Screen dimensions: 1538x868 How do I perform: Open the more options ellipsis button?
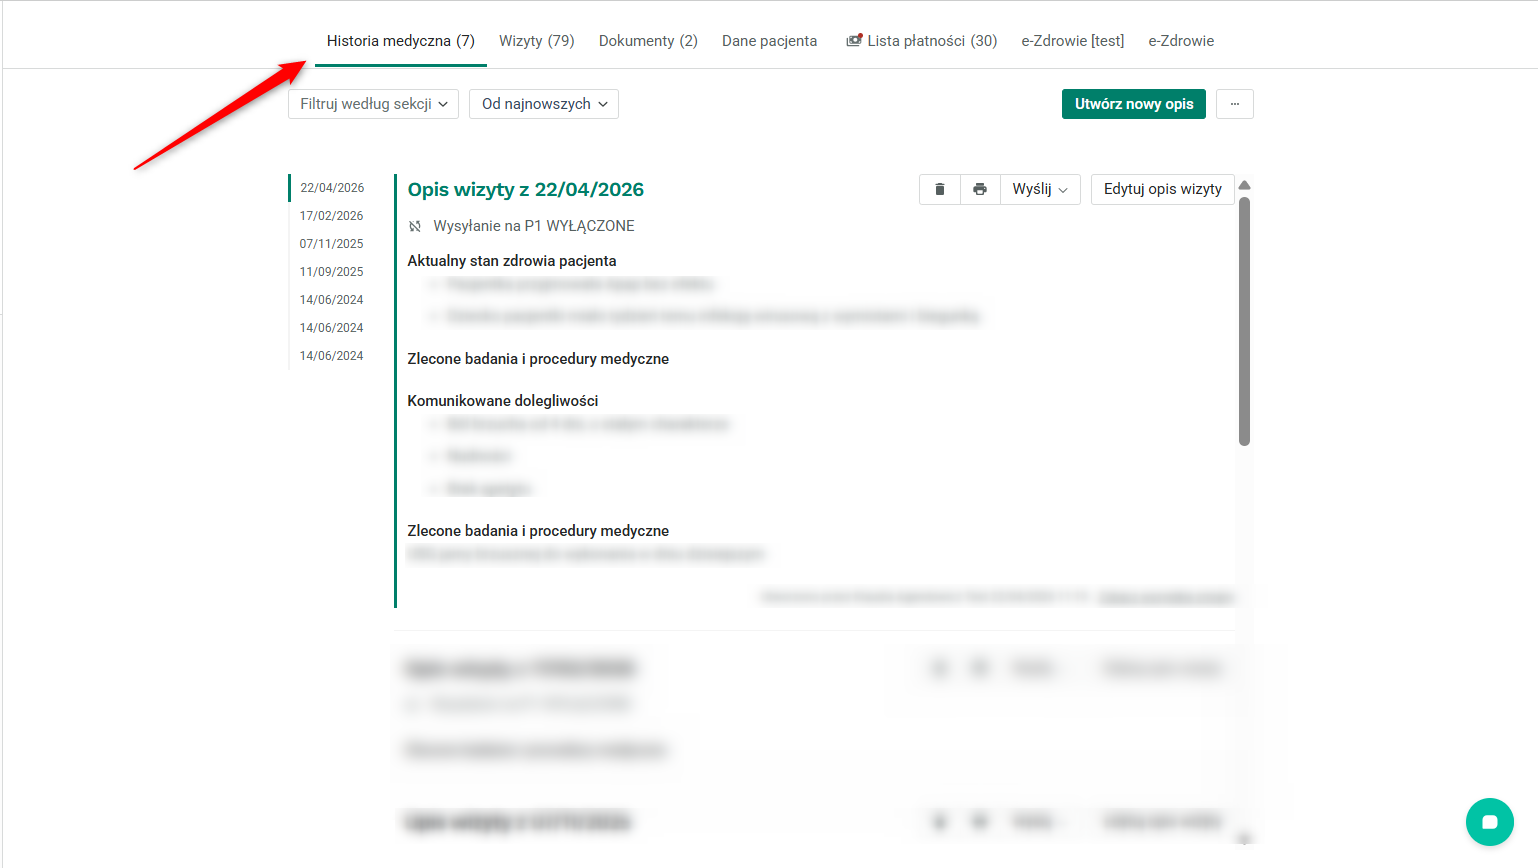[1235, 104]
